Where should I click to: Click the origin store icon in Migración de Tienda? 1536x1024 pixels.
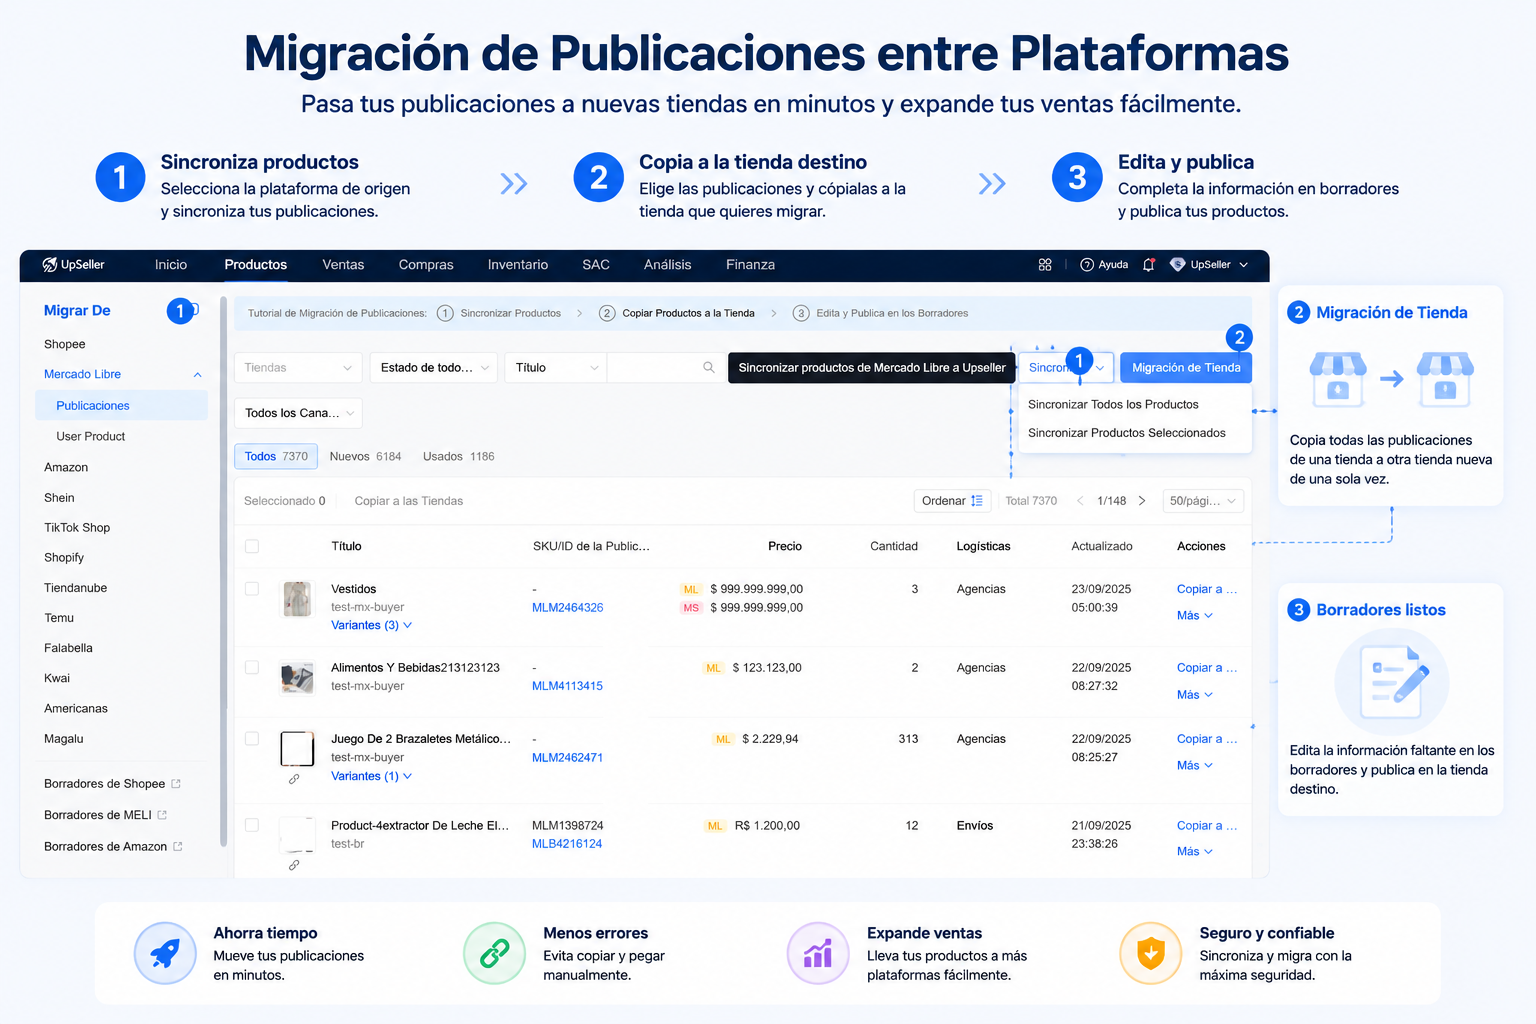pyautogui.click(x=1338, y=379)
